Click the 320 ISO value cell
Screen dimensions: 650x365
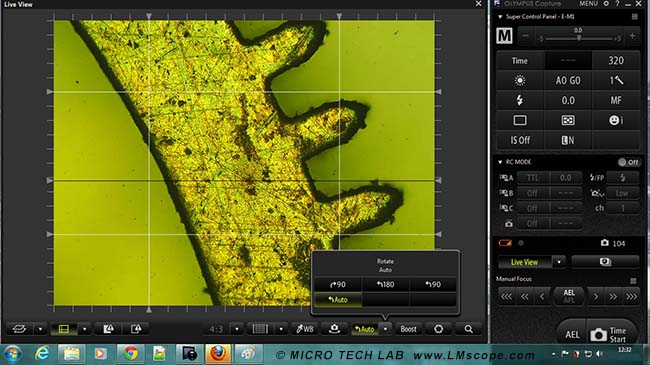pos(616,61)
